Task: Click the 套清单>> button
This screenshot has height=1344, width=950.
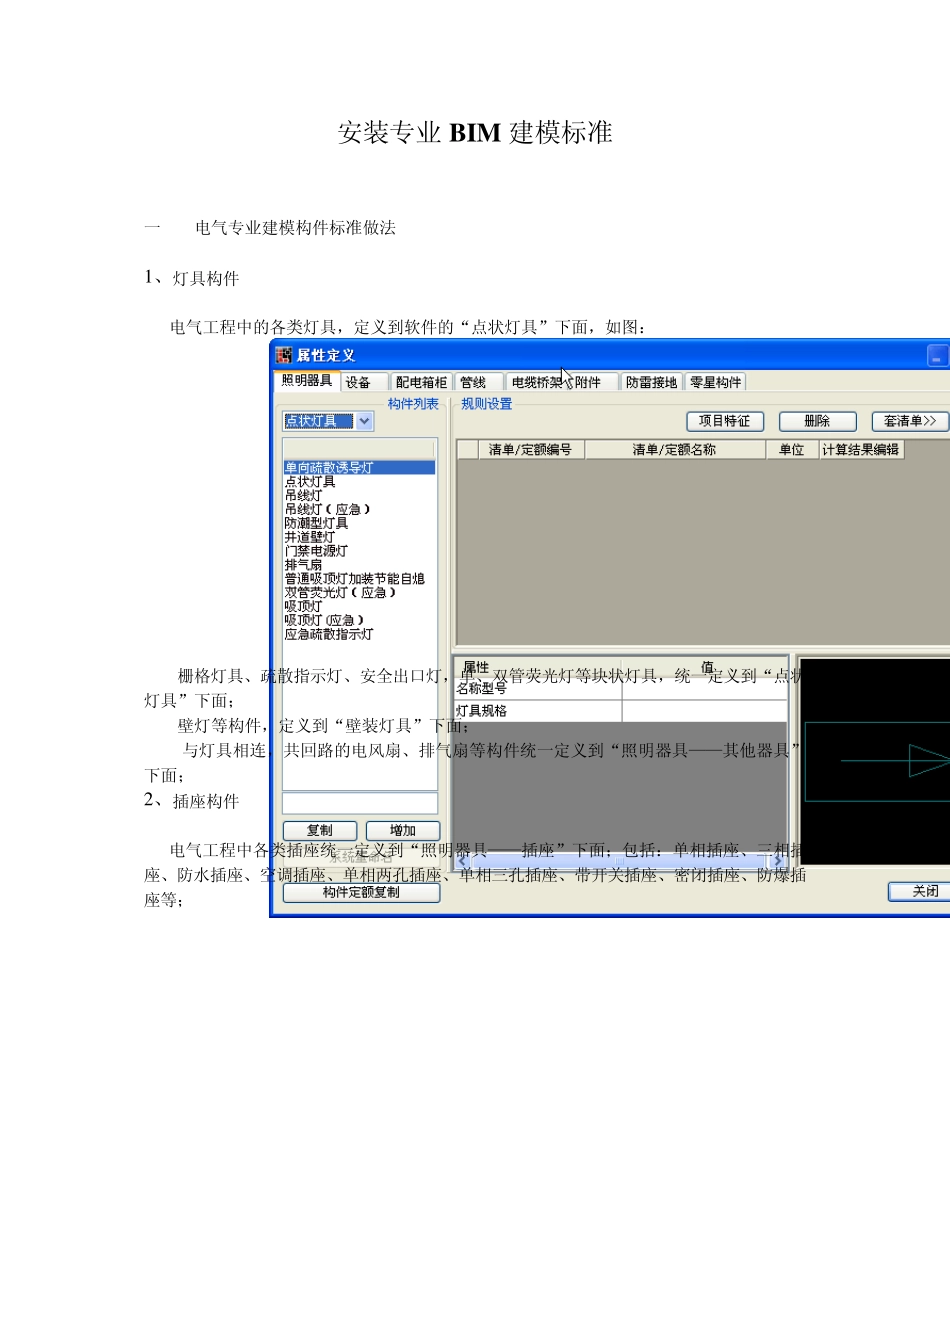Action: [x=910, y=421]
